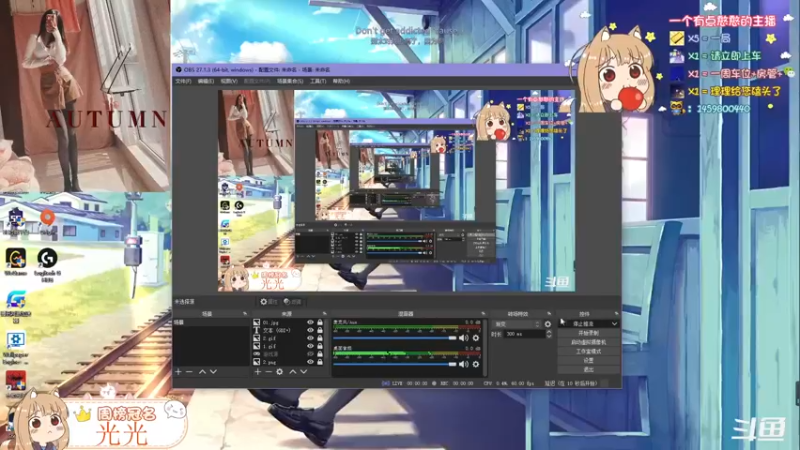Undock the 场景 panel via header icon
The image size is (800, 450).
pyautogui.click(x=245, y=313)
